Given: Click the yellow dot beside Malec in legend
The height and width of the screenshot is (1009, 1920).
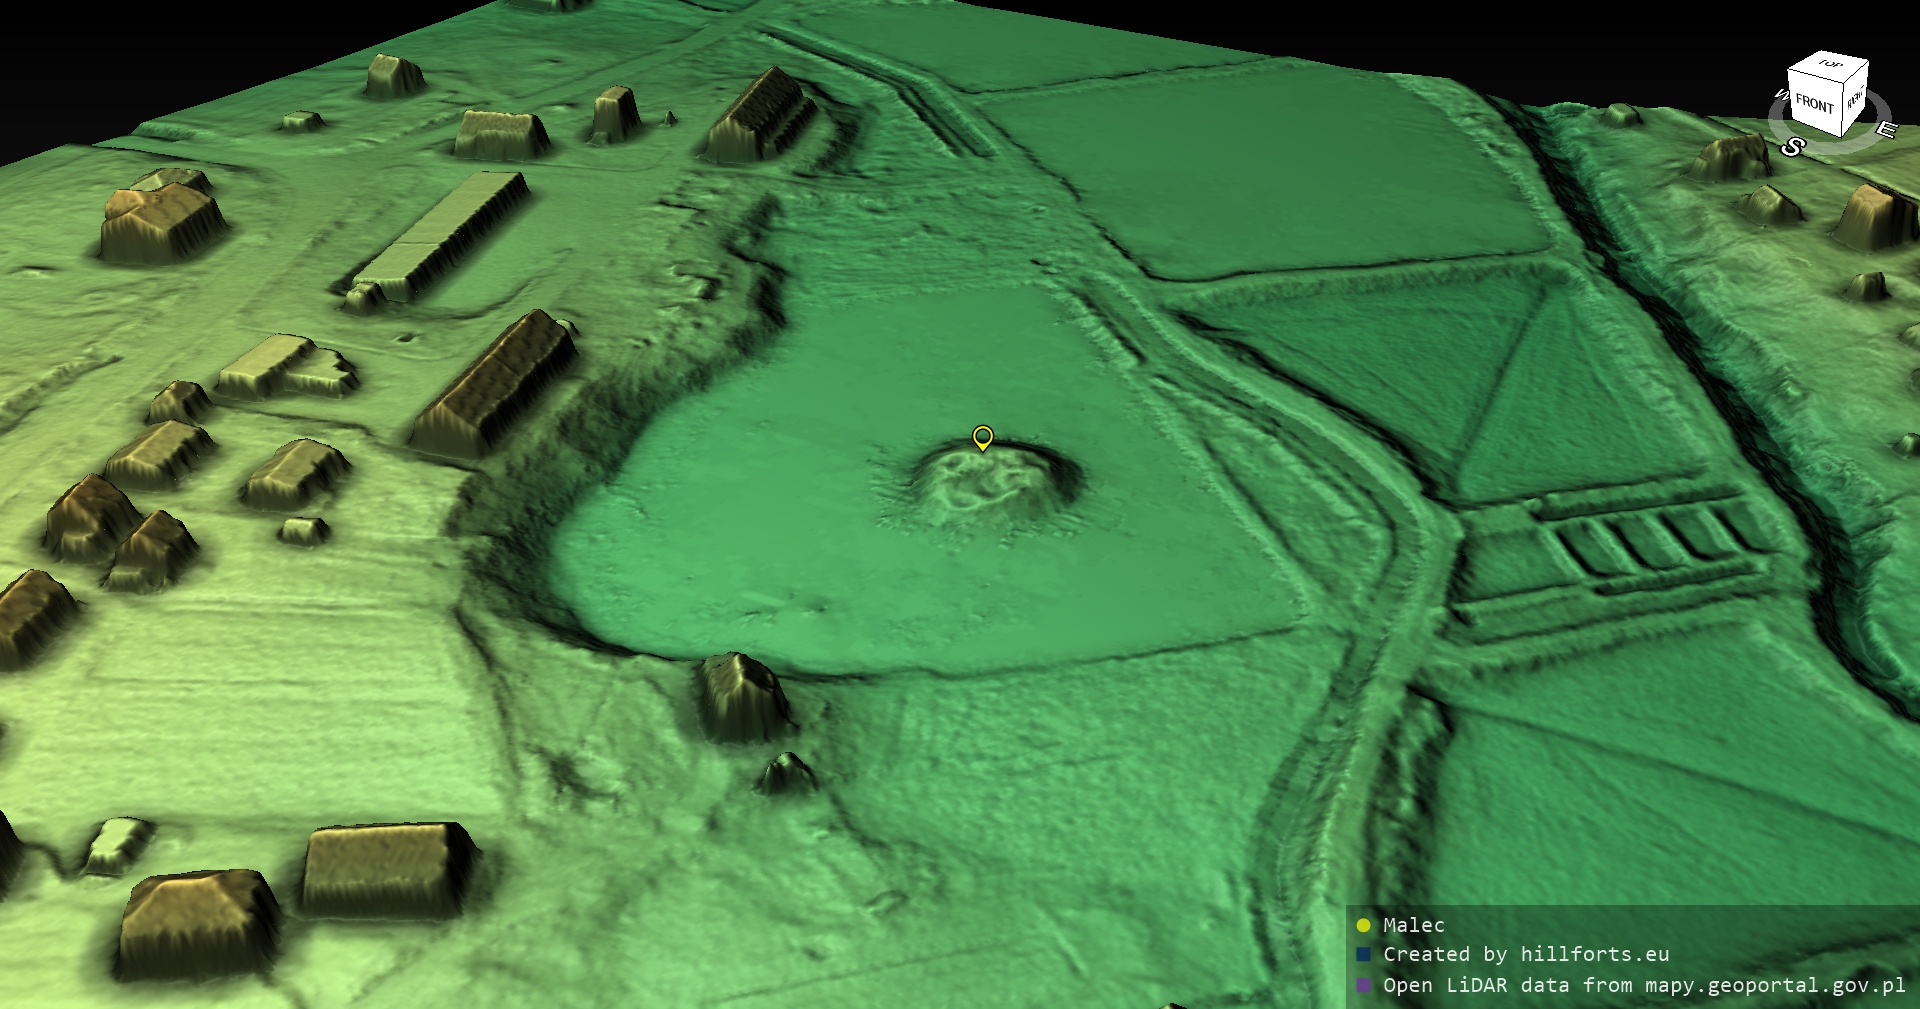Looking at the screenshot, I should tap(1363, 925).
